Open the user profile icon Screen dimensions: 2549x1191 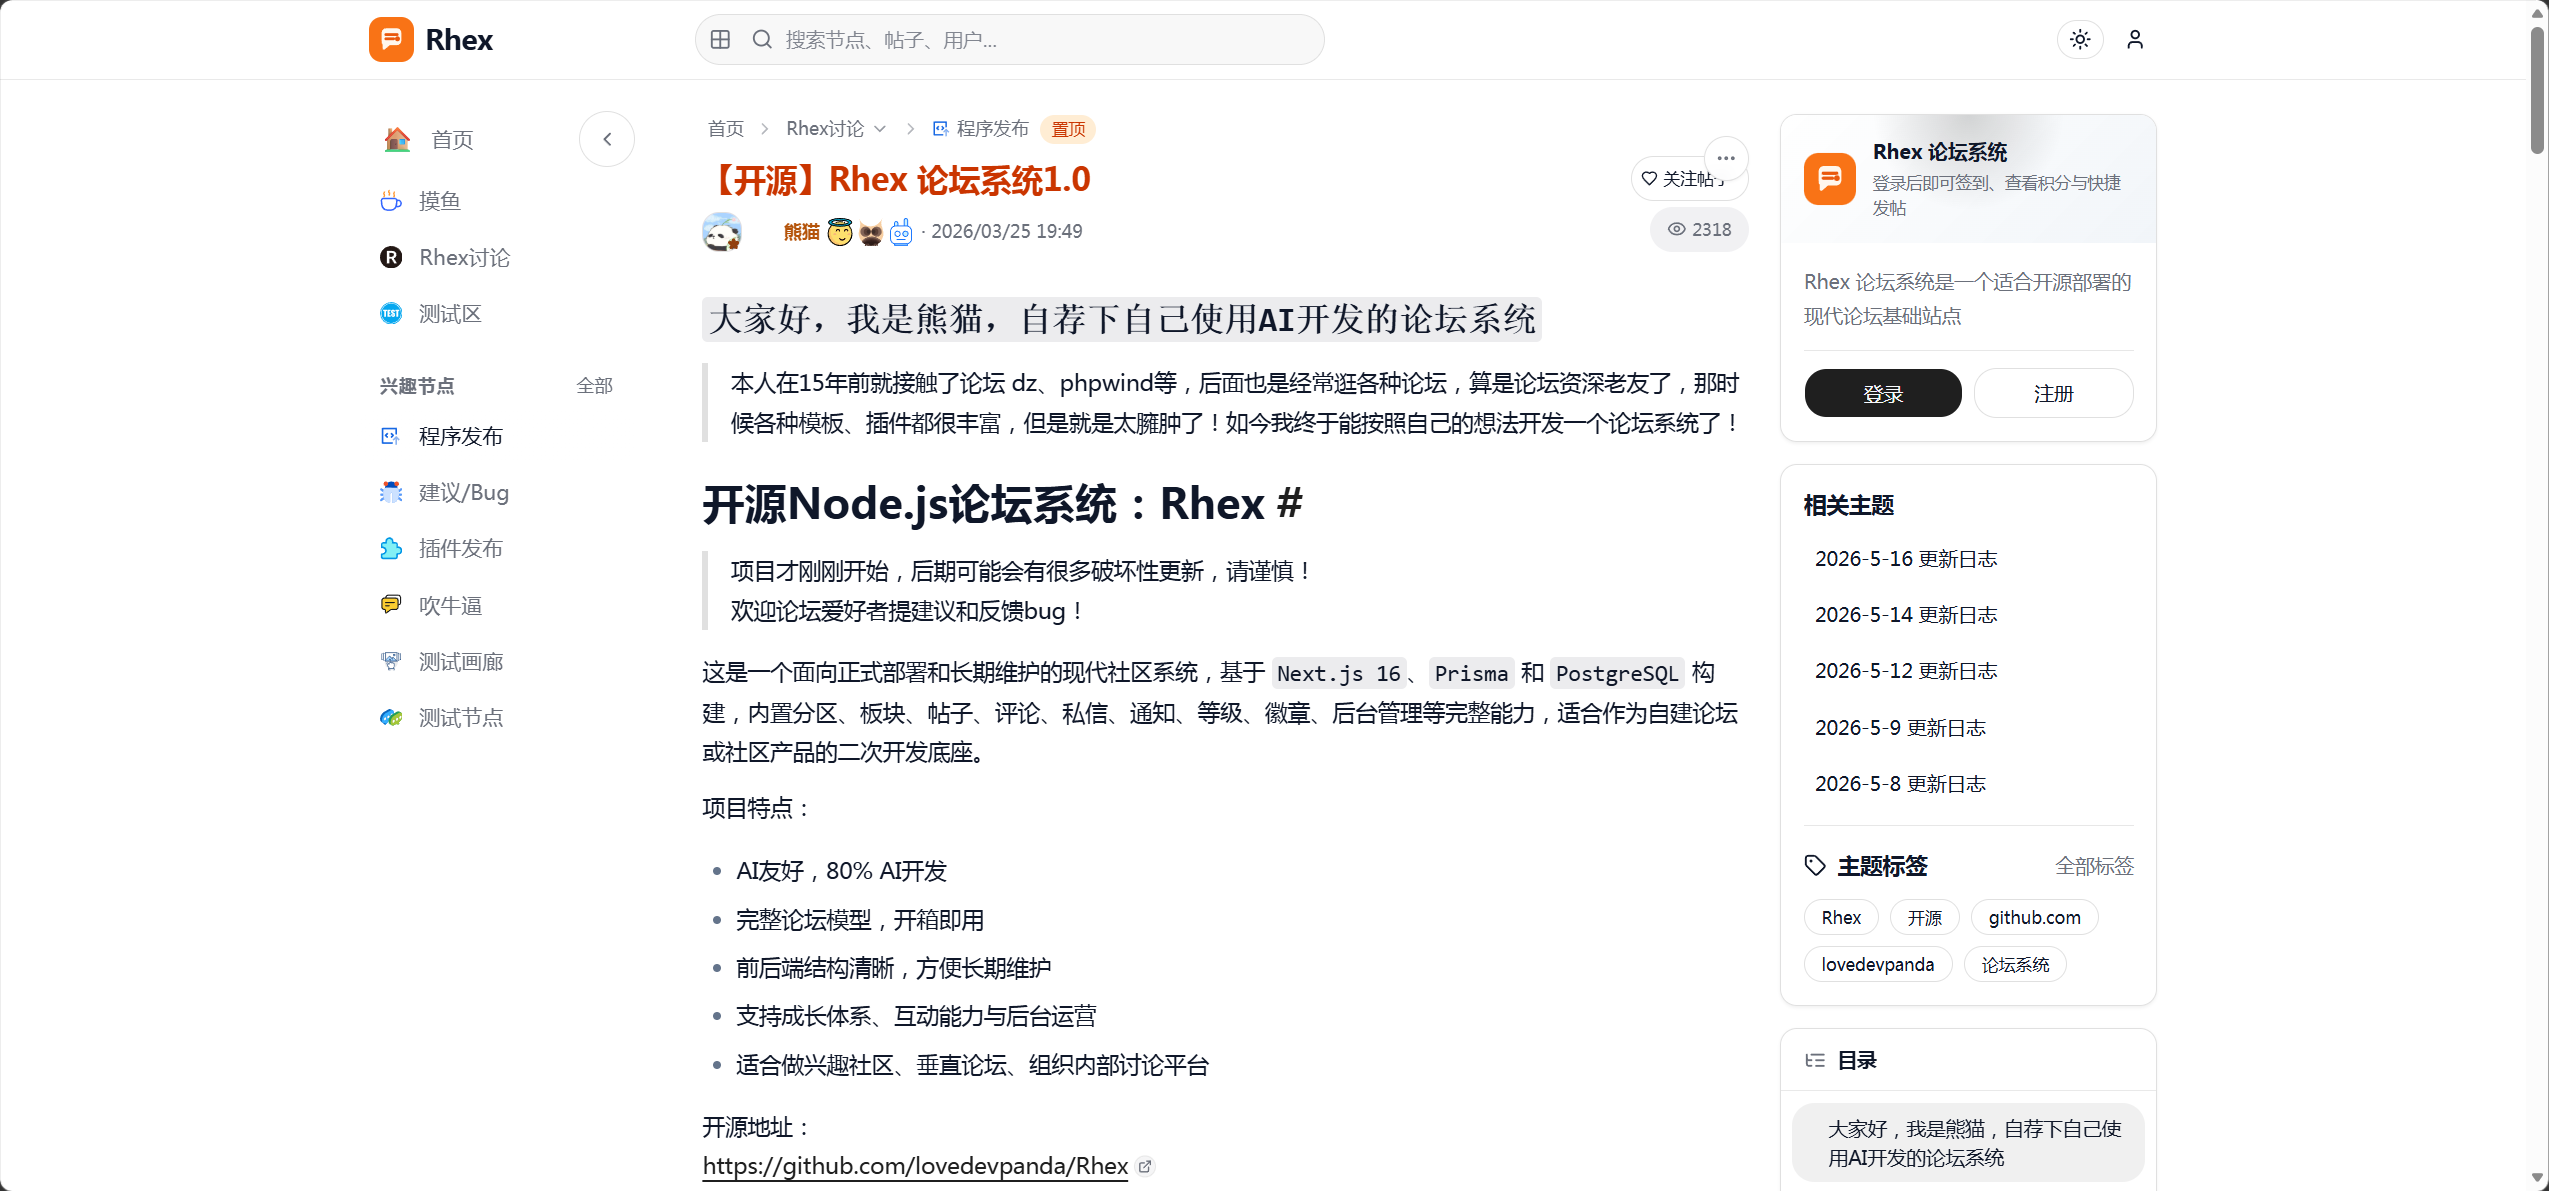coord(2135,40)
